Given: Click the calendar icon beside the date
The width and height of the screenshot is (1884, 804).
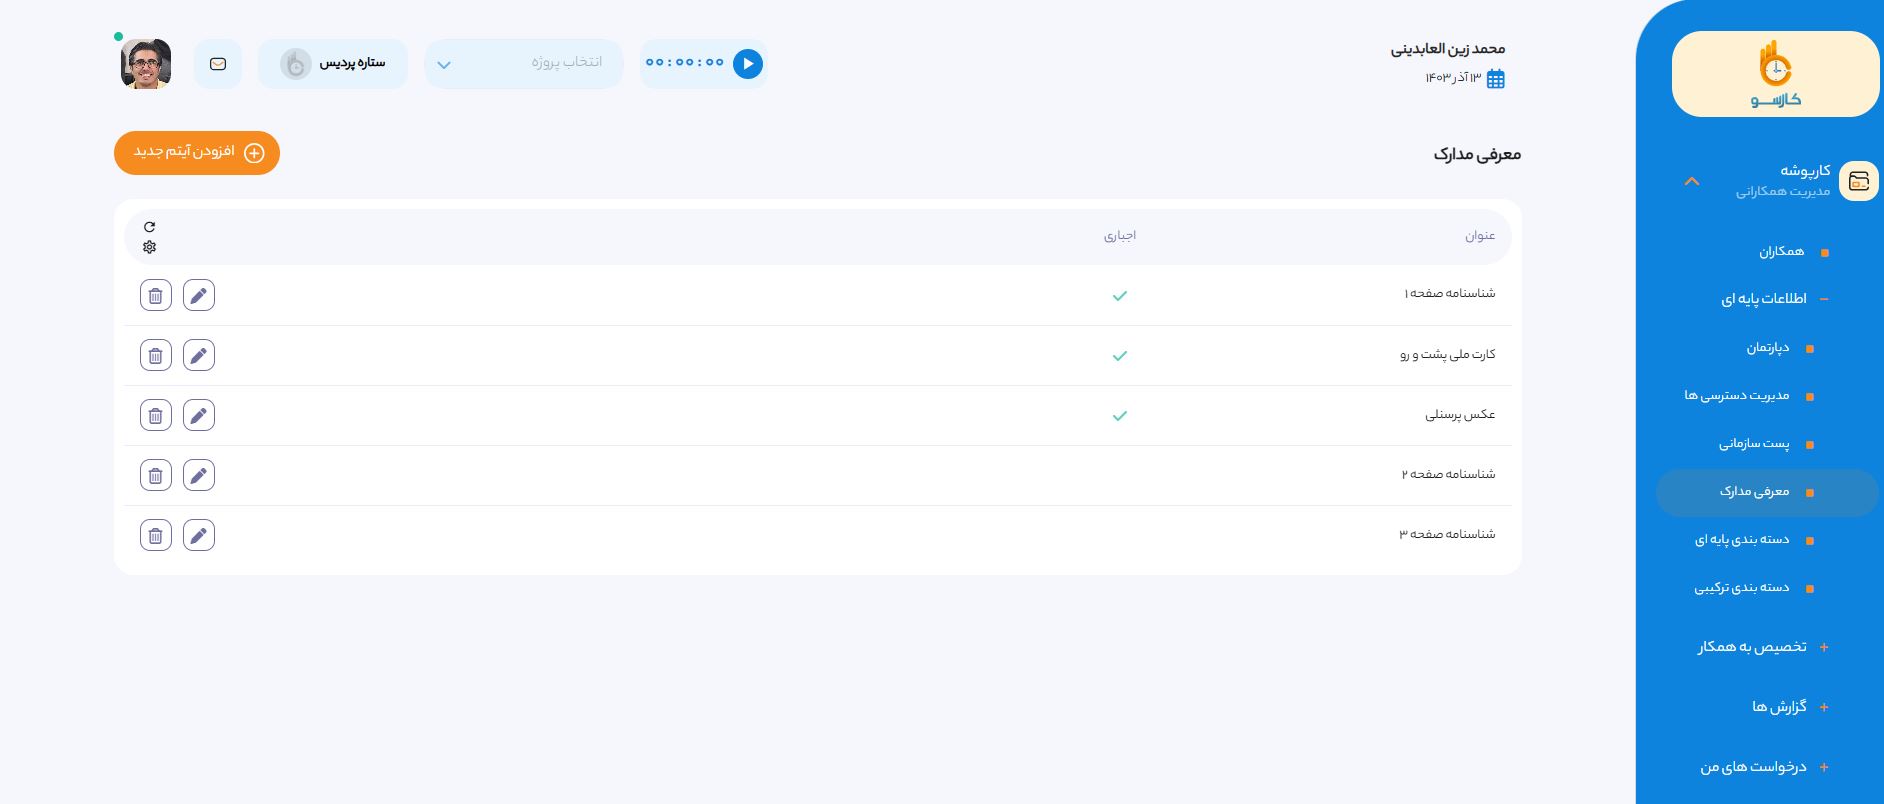Looking at the screenshot, I should point(1496,79).
